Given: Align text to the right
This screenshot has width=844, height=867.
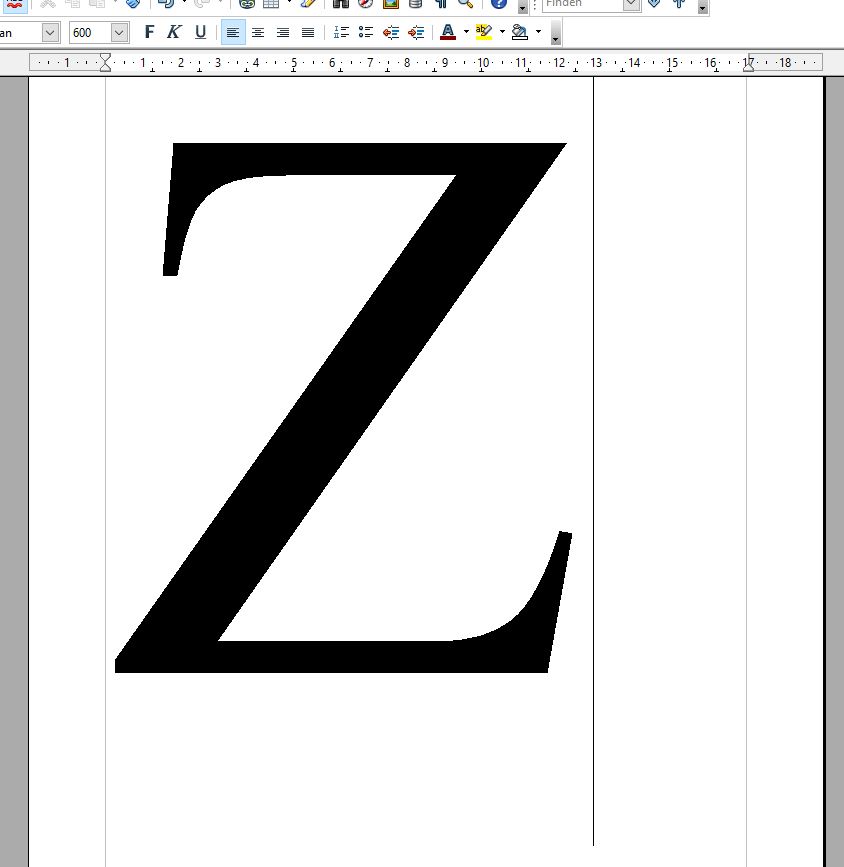Looking at the screenshot, I should (283, 33).
